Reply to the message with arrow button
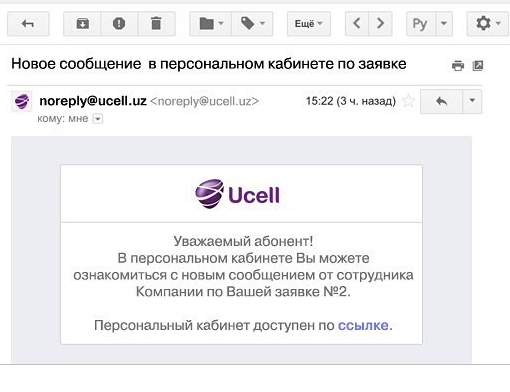 click(x=441, y=101)
